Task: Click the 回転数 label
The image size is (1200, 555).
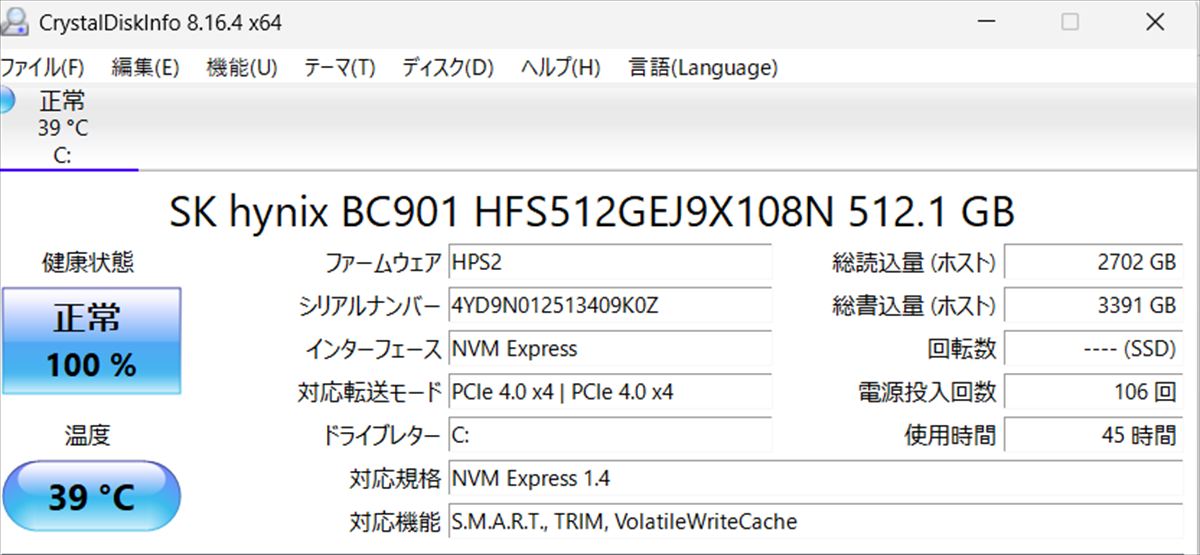Action: pyautogui.click(x=961, y=349)
